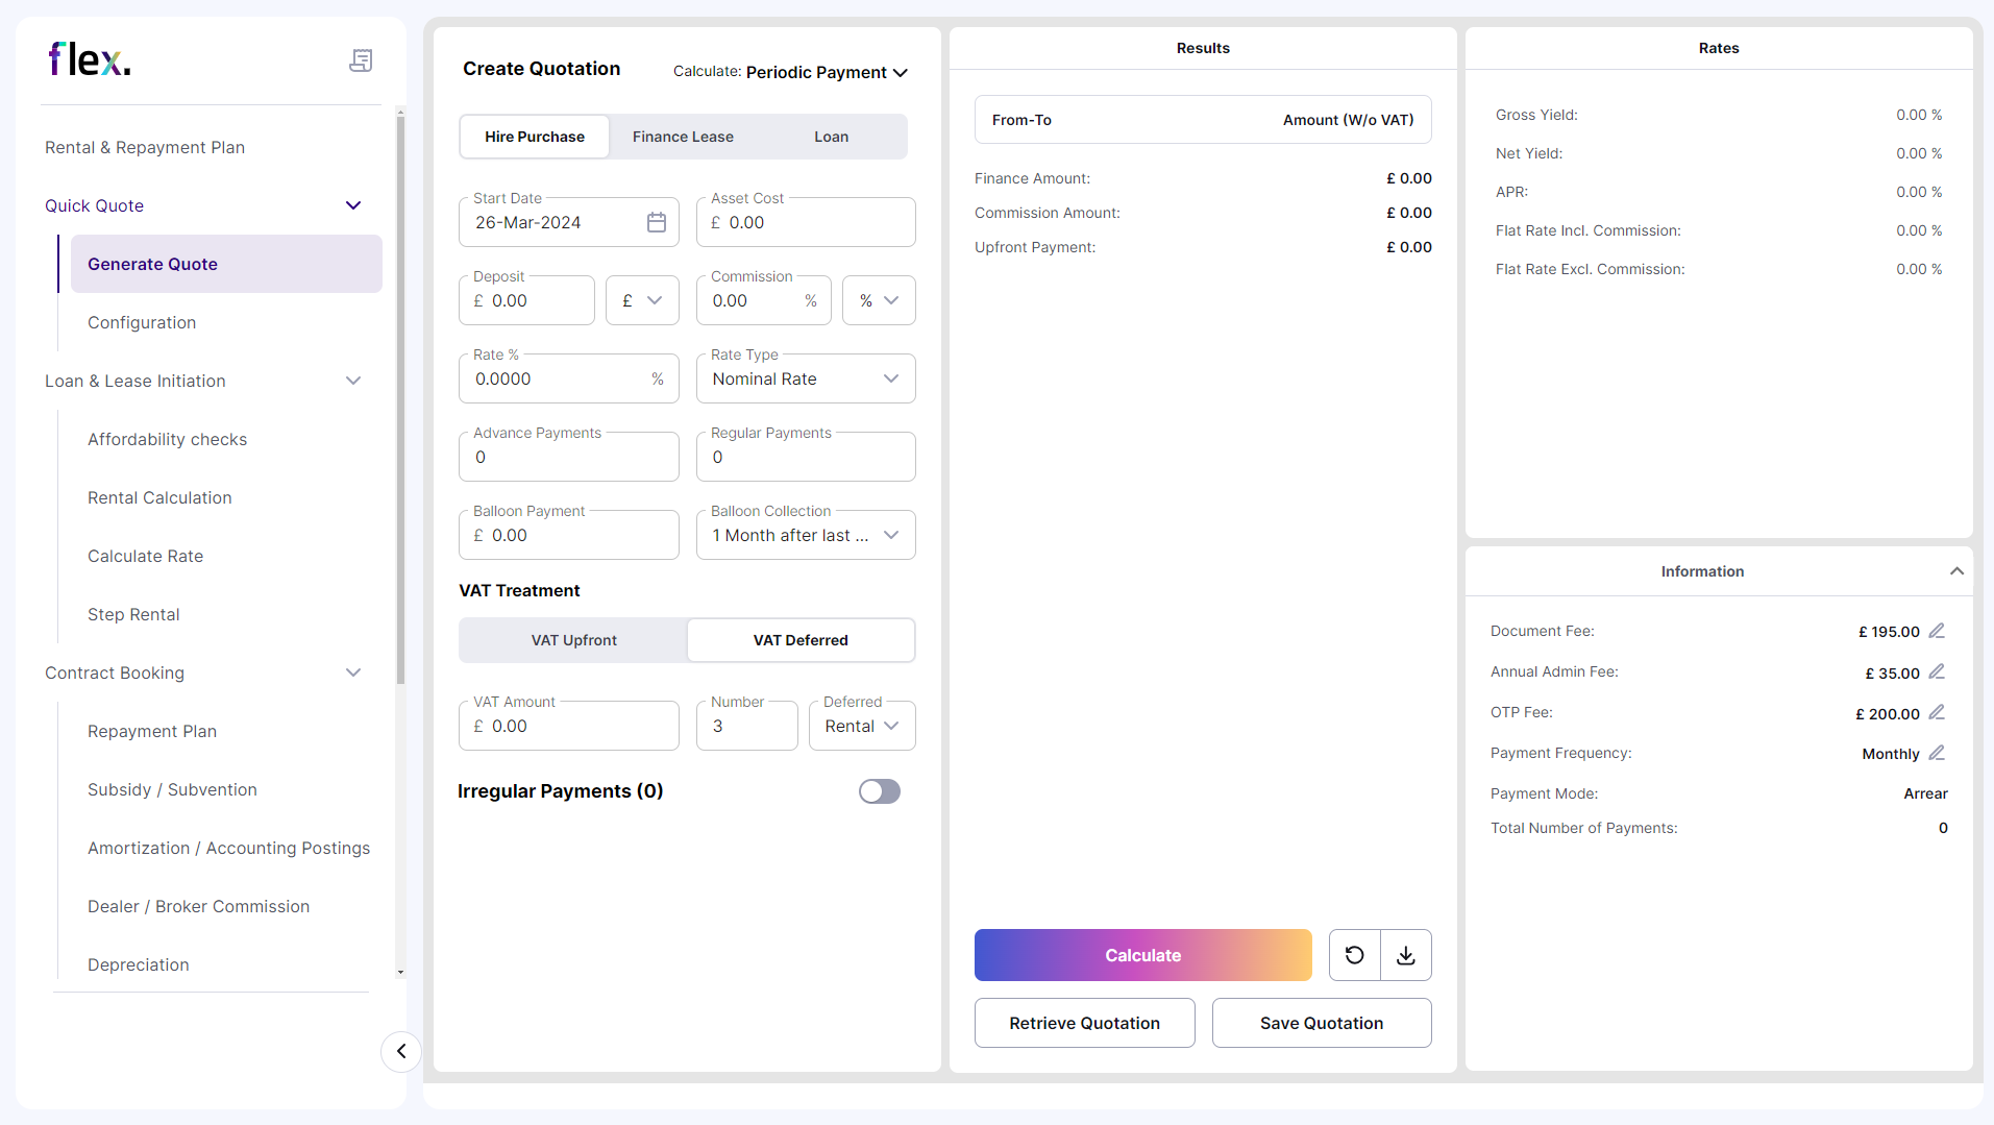Click Retrieve Quotation
This screenshot has width=1994, height=1125.
pos(1084,1022)
